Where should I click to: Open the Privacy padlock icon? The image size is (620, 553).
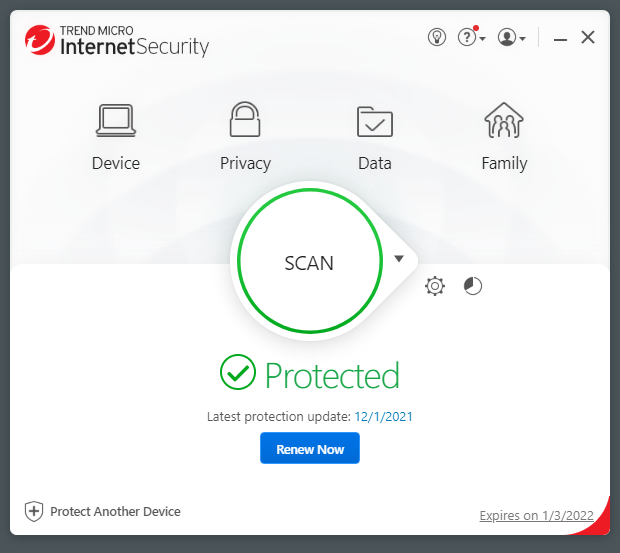(x=245, y=121)
